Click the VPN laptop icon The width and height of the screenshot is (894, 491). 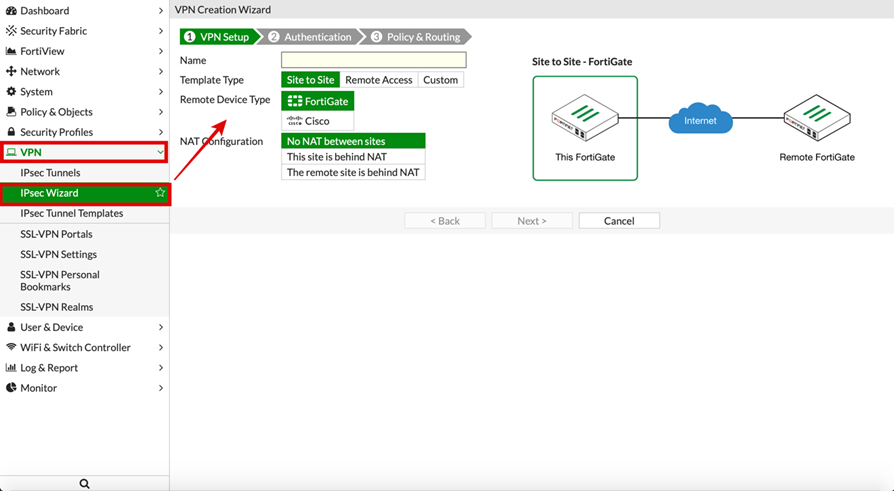[11, 152]
